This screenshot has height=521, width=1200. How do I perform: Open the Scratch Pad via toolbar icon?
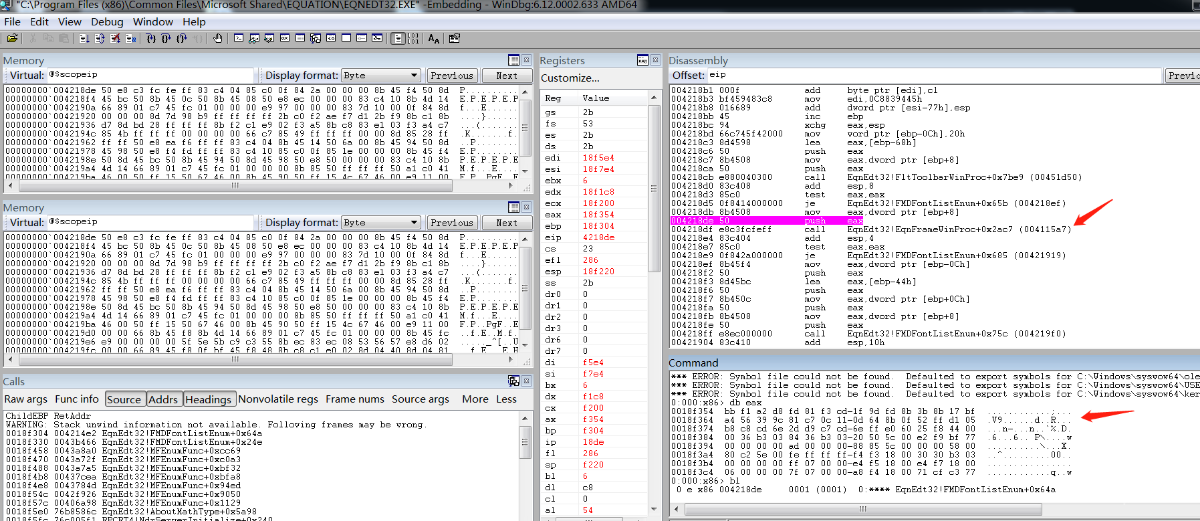347,38
